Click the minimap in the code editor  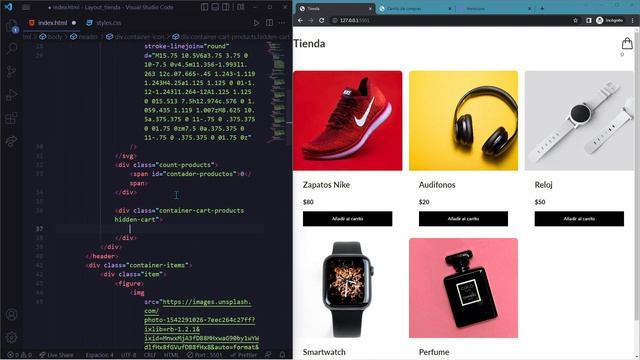tap(278, 92)
